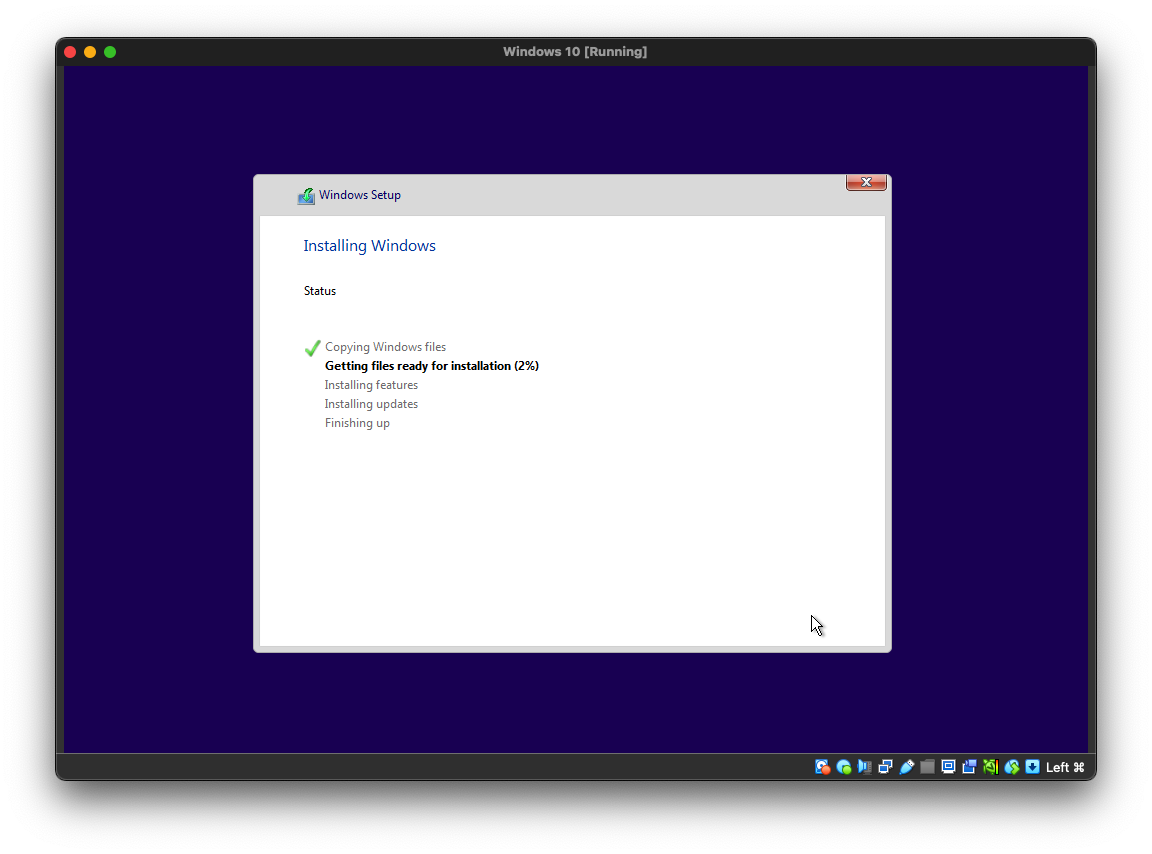Click the green macOS full-screen button
1152x854 pixels.
pyautogui.click(x=110, y=52)
